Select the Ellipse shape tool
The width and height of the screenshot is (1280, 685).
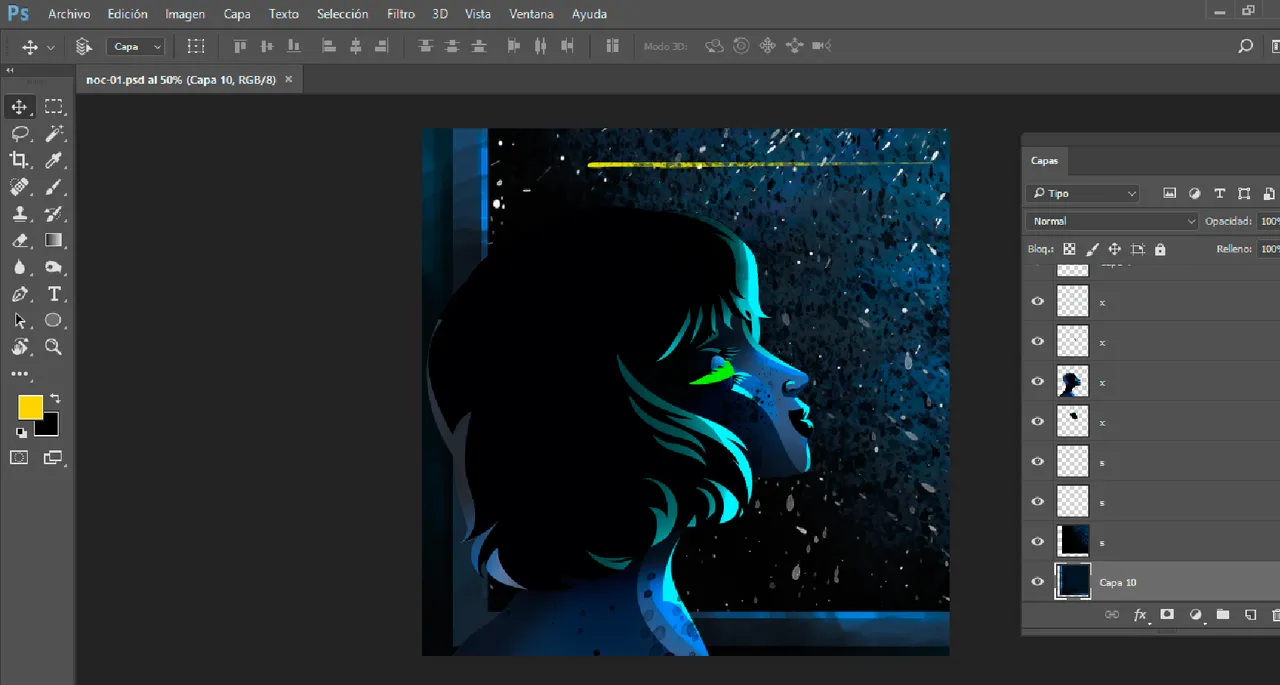point(54,320)
